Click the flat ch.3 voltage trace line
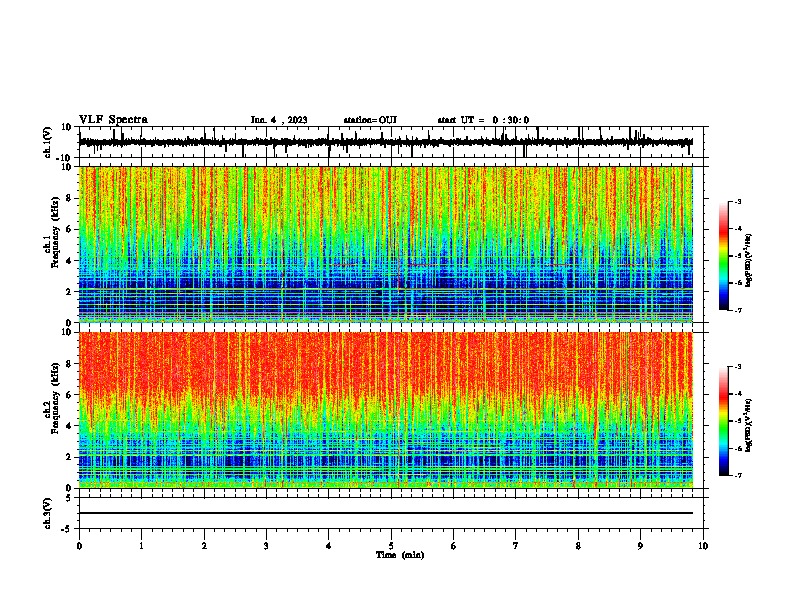792x612 pixels. tap(385, 513)
